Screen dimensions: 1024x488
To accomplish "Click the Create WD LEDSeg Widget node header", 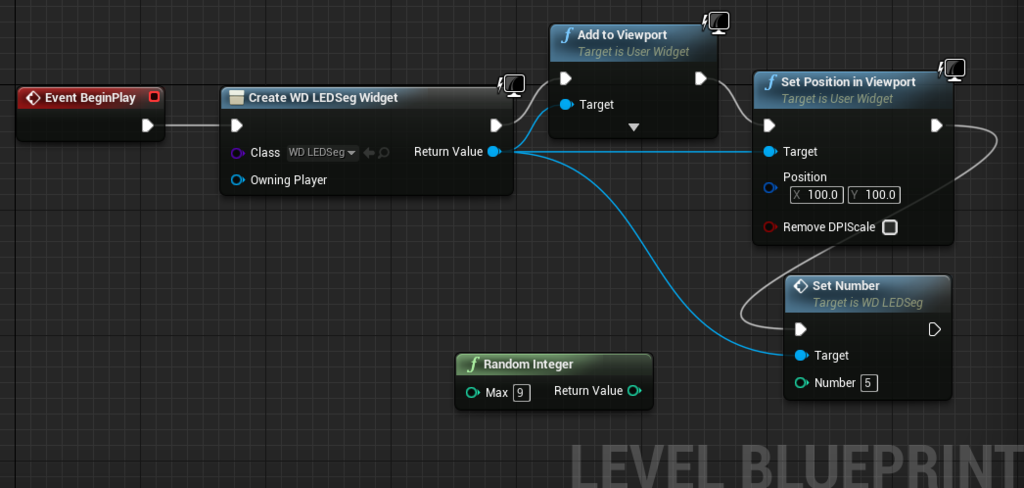I will click(x=366, y=98).
